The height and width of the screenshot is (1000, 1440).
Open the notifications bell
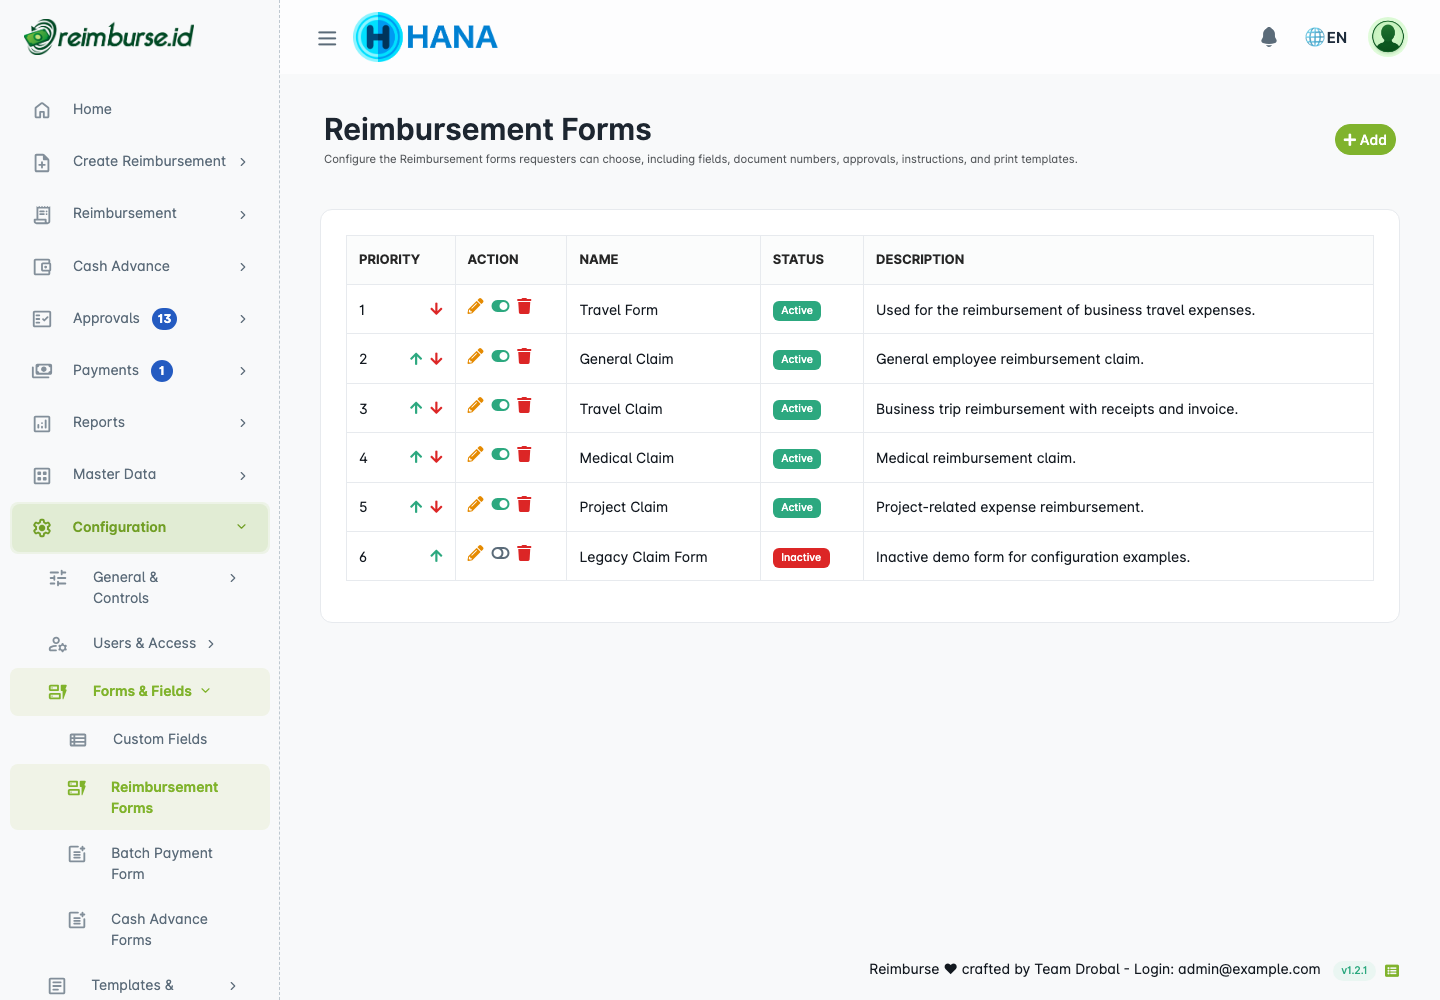1269,37
